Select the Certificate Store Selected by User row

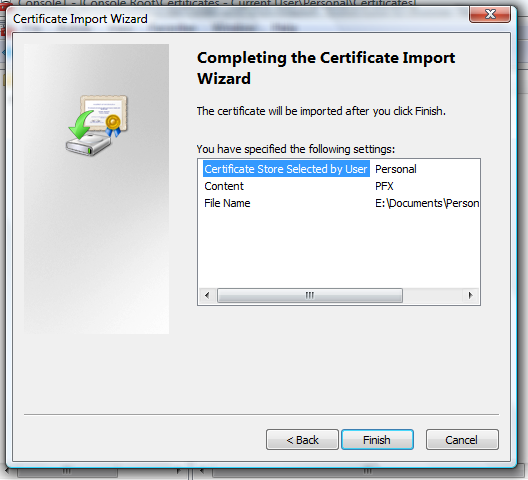pyautogui.click(x=286, y=169)
